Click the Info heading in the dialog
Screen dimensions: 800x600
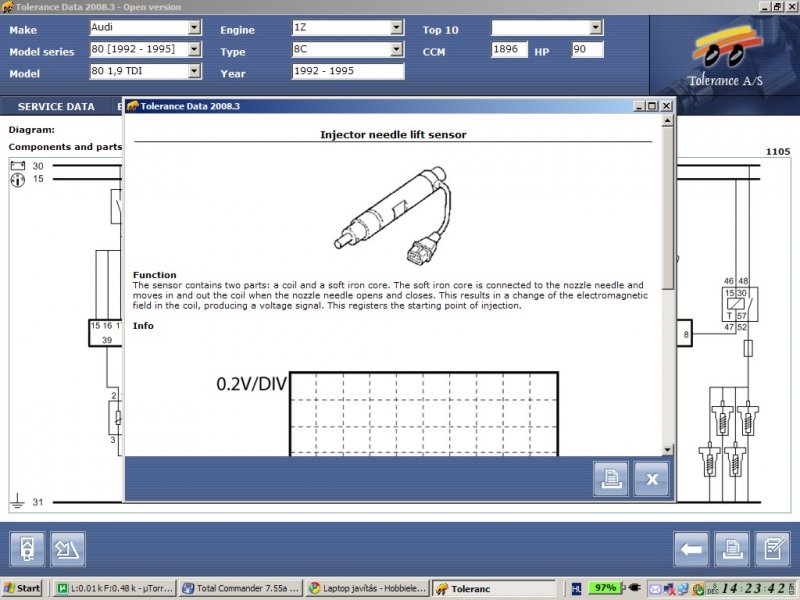143,326
